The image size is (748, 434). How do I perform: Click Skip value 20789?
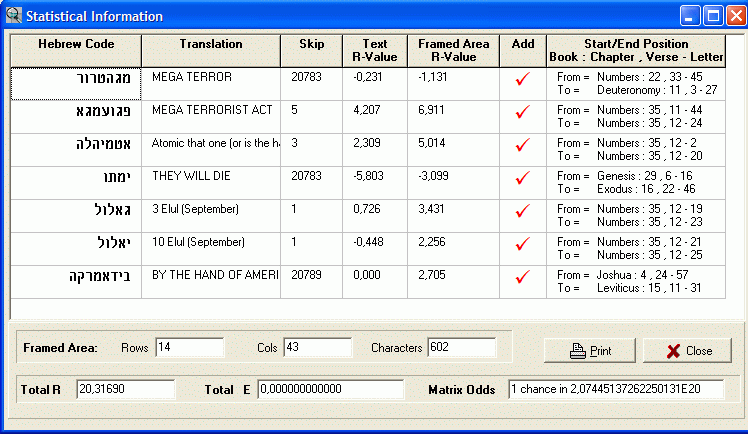click(x=306, y=275)
